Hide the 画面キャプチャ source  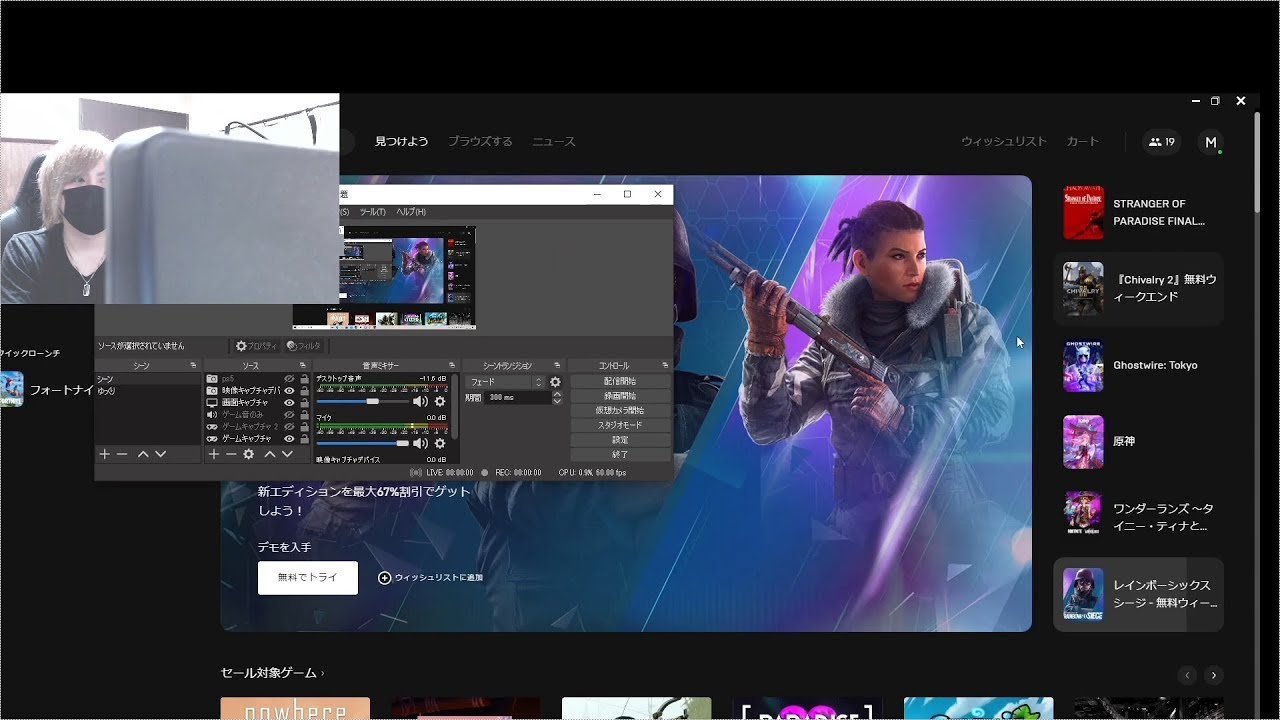[x=289, y=403]
